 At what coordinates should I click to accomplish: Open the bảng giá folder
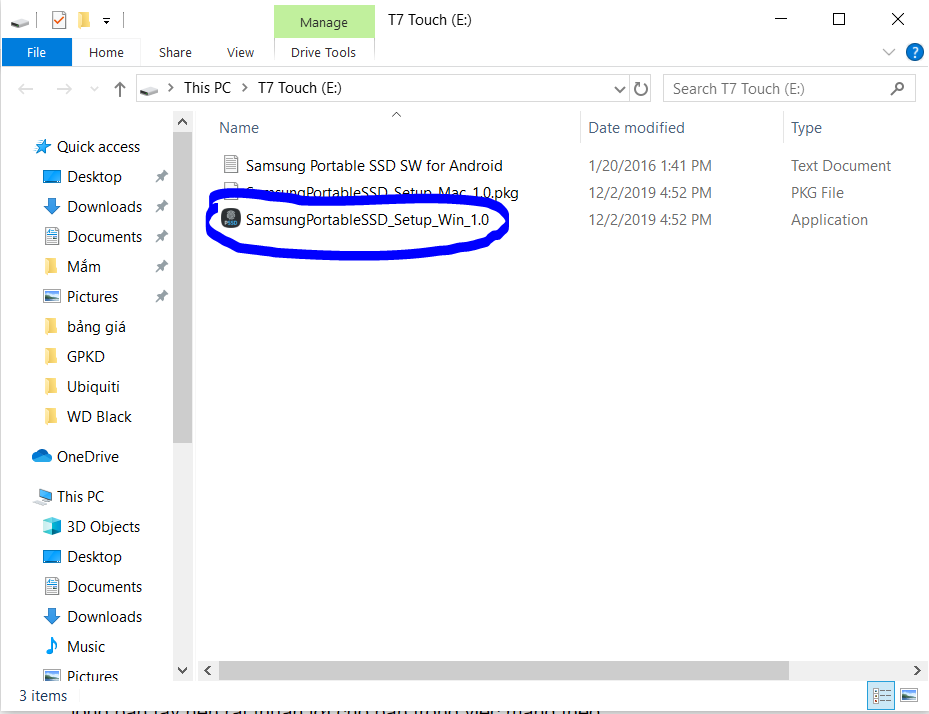click(x=96, y=326)
